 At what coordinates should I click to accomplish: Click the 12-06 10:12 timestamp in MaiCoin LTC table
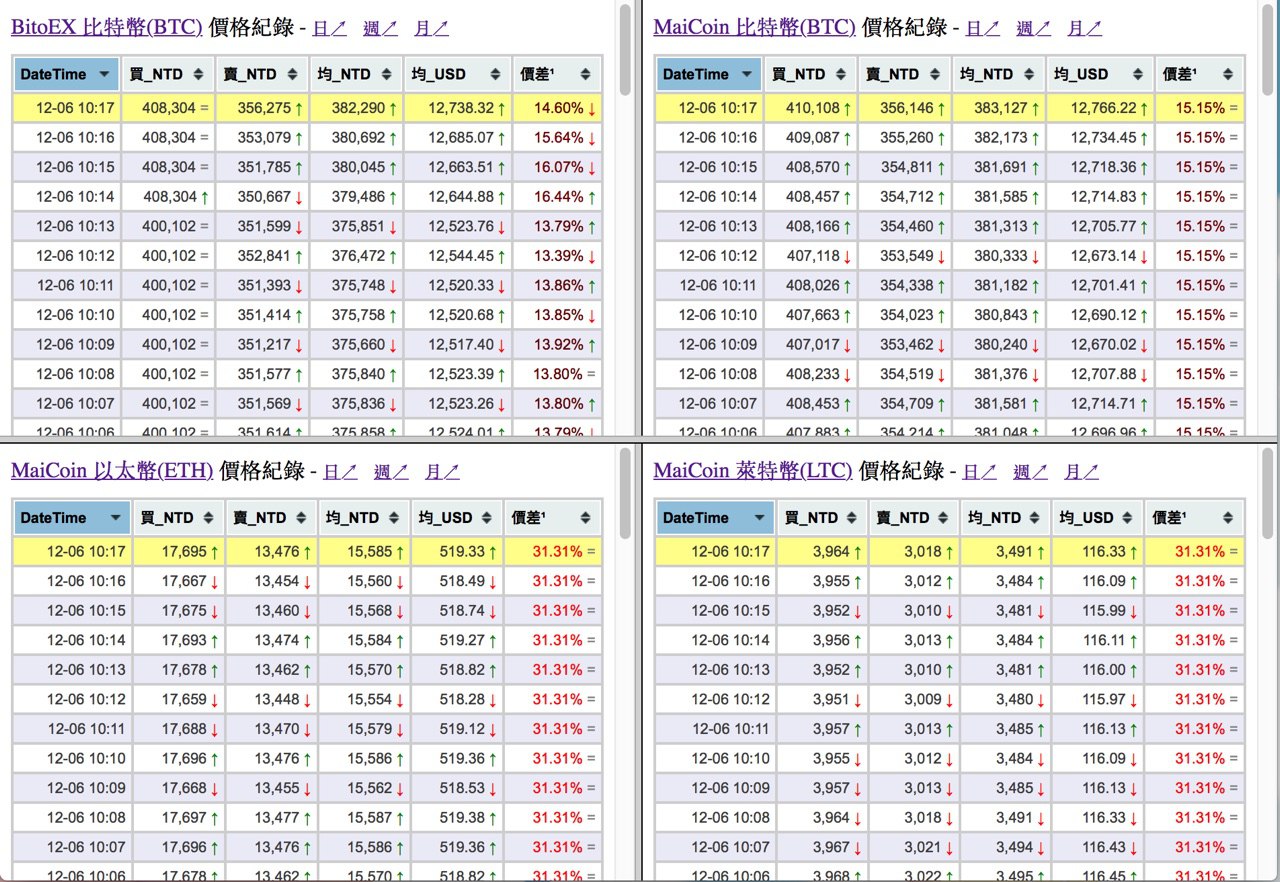(x=715, y=700)
